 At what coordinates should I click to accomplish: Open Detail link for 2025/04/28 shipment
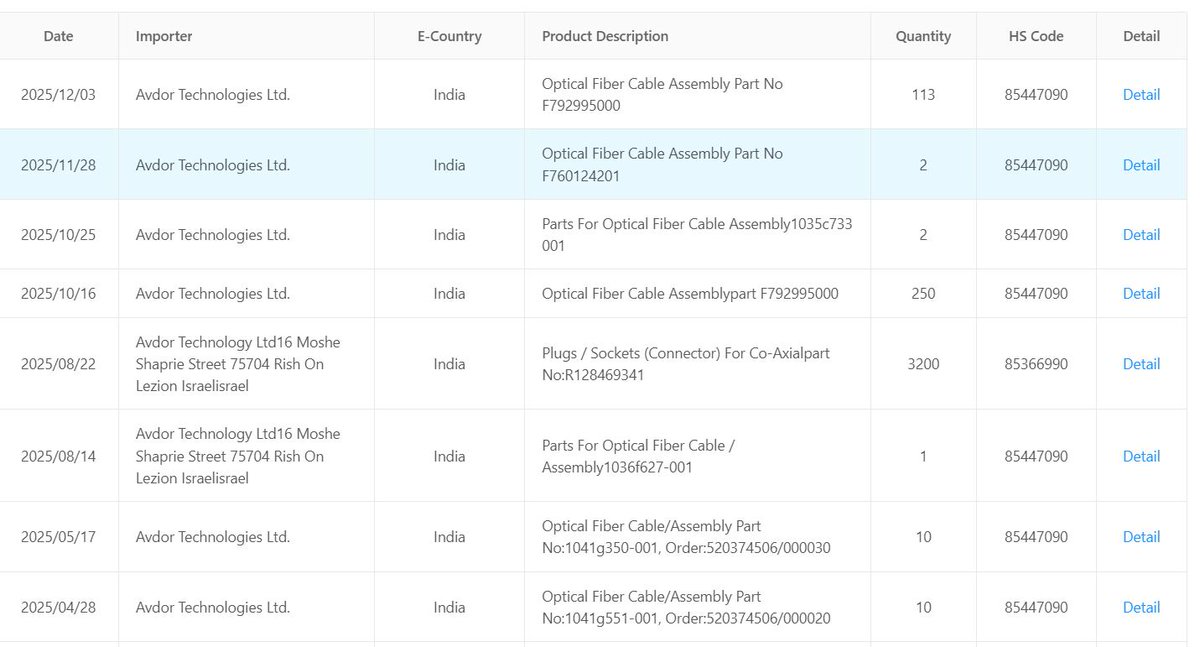(1141, 607)
